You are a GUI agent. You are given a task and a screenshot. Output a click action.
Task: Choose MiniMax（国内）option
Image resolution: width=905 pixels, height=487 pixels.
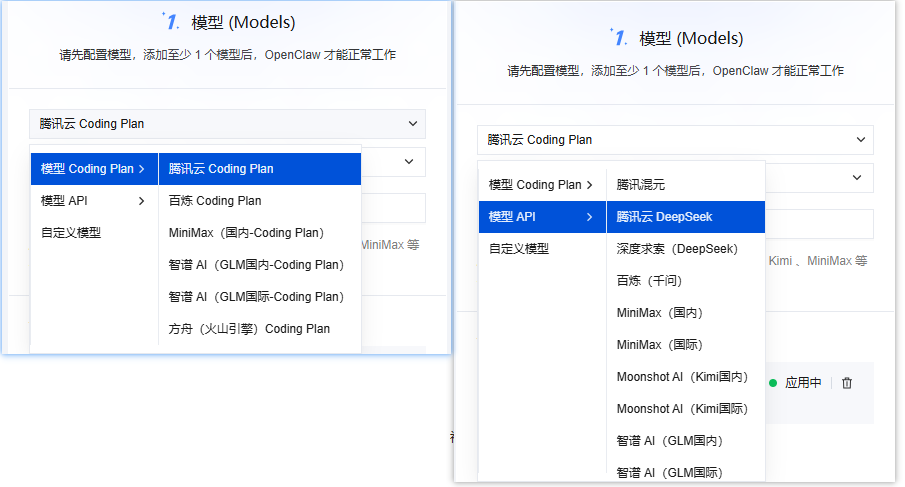(x=686, y=313)
